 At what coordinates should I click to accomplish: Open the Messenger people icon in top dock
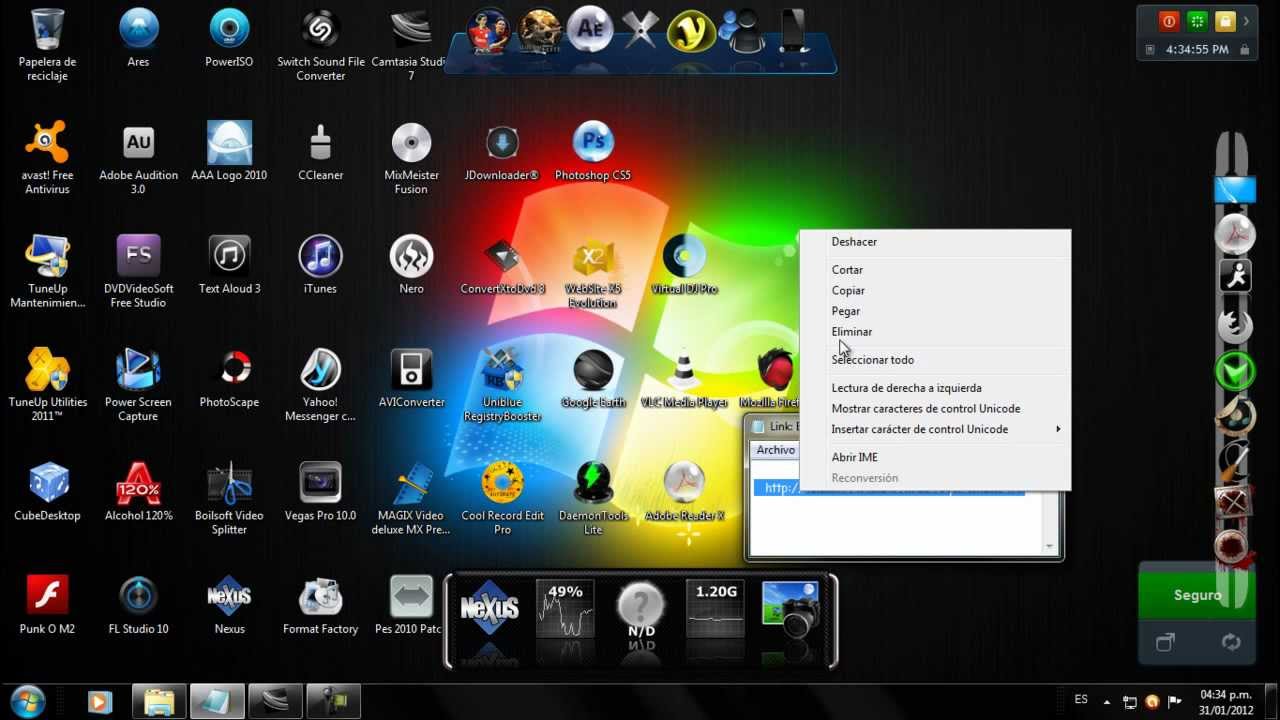coord(742,30)
